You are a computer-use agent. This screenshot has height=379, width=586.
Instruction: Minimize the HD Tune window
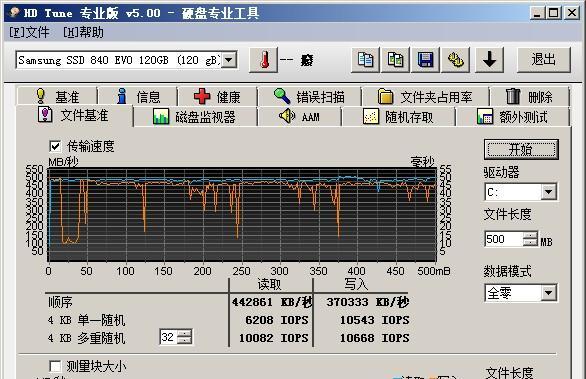[537, 13]
